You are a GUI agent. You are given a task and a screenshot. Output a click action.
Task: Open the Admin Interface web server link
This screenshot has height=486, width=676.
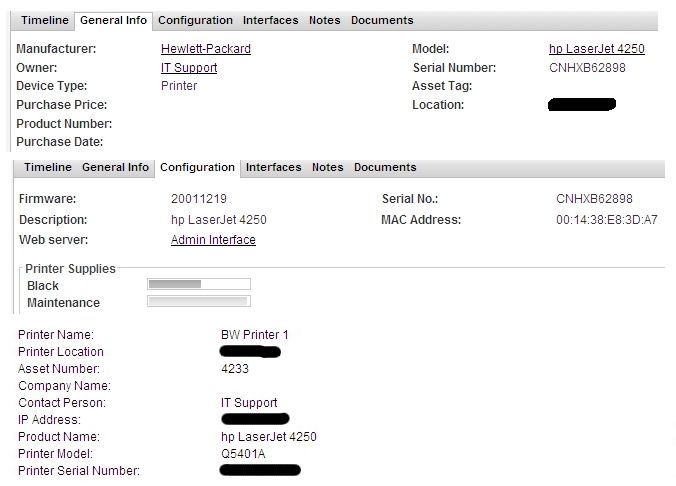point(213,240)
